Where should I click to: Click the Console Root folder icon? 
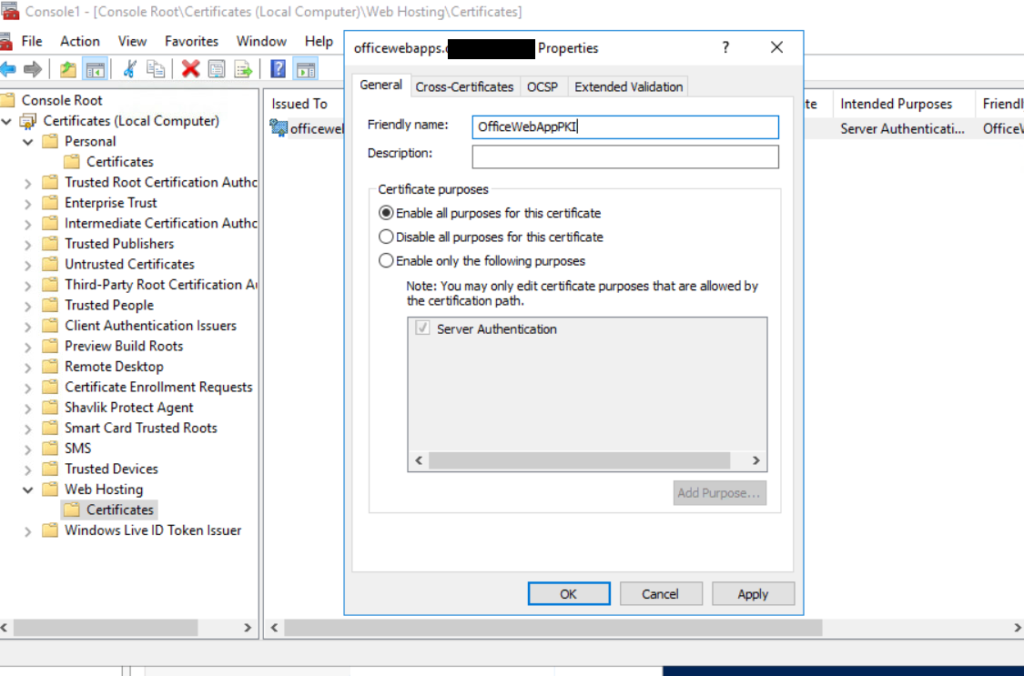pos(7,100)
